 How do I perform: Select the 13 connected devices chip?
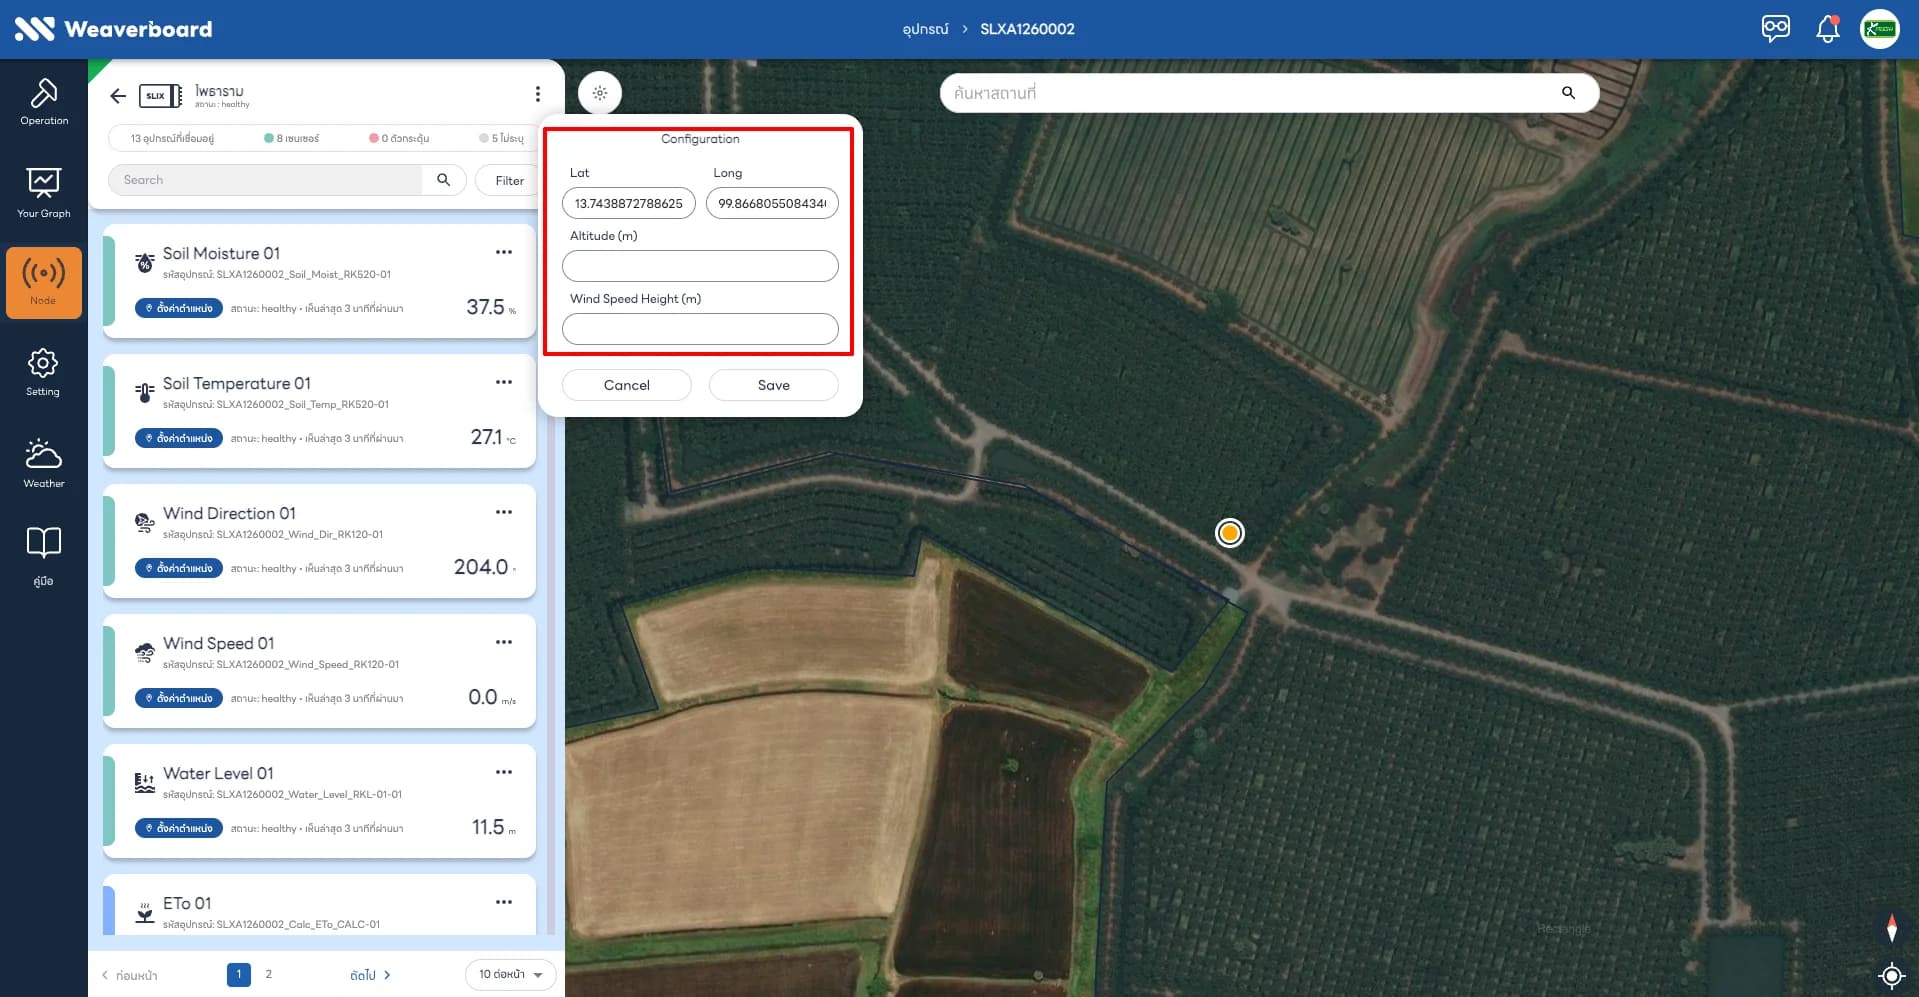172,138
